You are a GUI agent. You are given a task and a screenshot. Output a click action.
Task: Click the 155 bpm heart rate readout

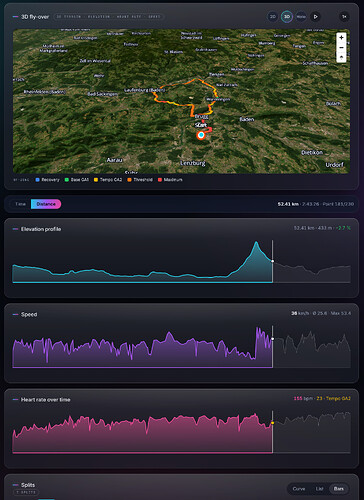pos(303,398)
